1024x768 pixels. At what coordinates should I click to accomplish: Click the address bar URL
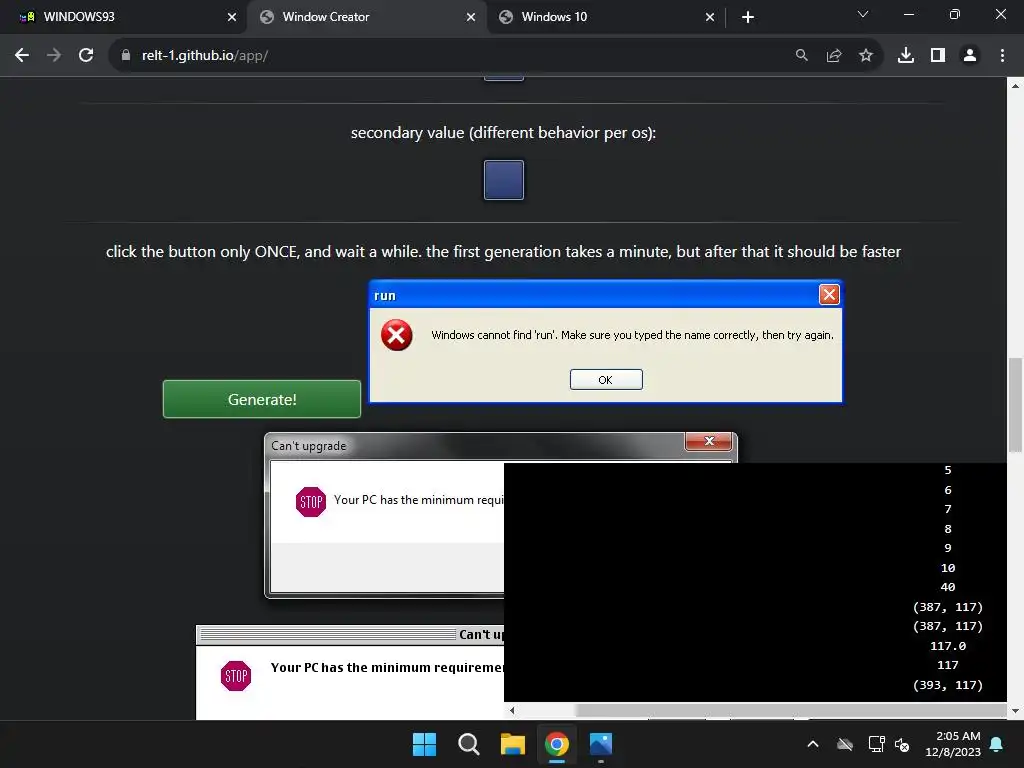pyautogui.click(x=204, y=56)
